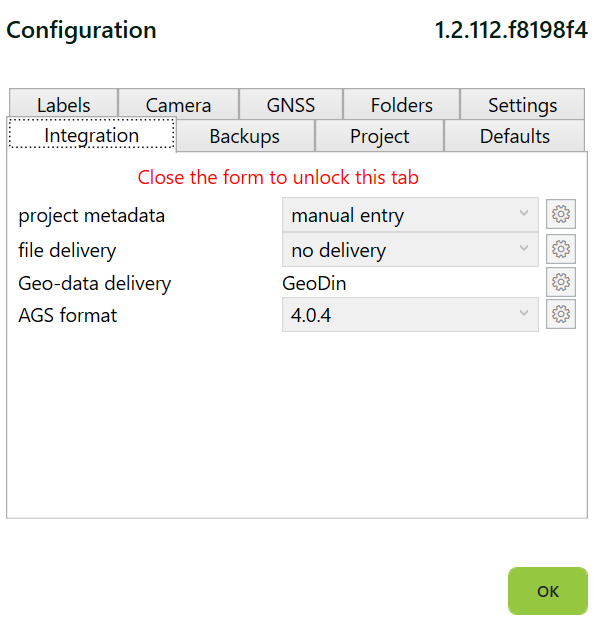This screenshot has width=600, height=625.
Task: Switch to the Settings tab
Action: click(522, 105)
